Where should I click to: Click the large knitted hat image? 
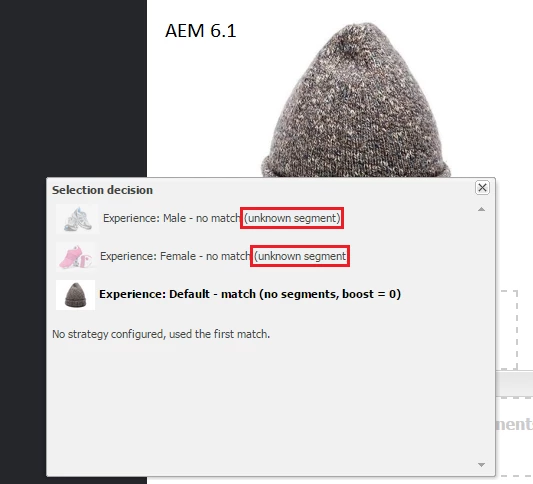tap(356, 100)
